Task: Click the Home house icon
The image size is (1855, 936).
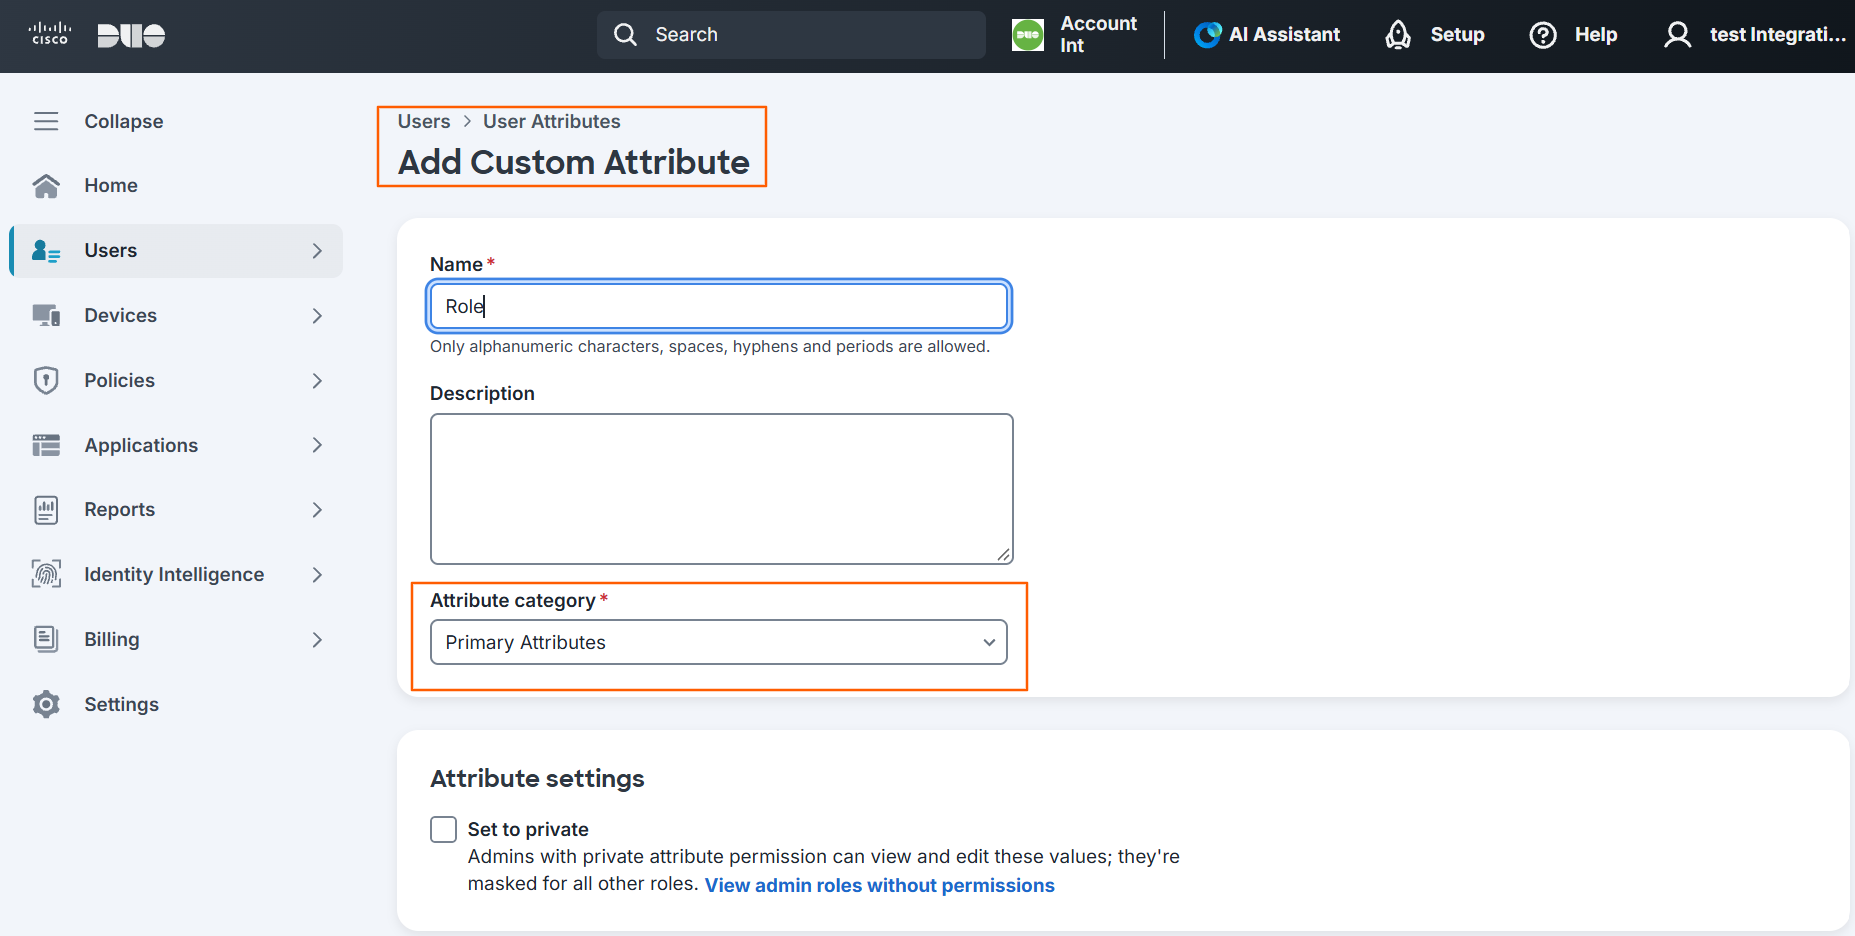Action: click(x=46, y=186)
